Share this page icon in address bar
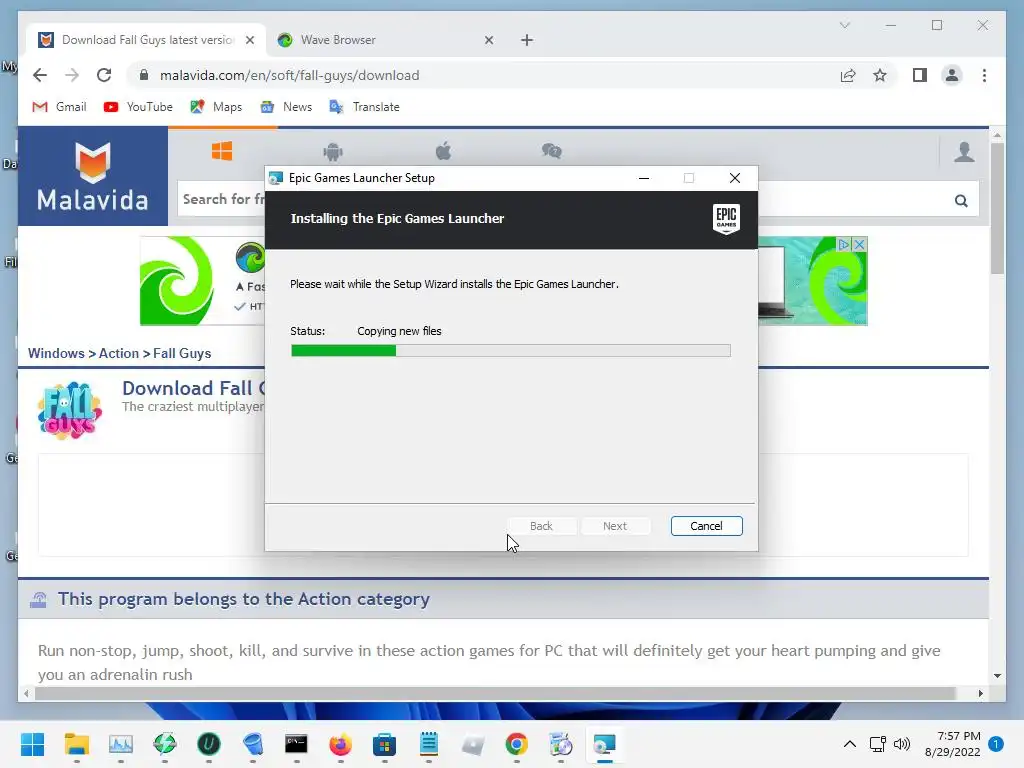 [x=848, y=75]
